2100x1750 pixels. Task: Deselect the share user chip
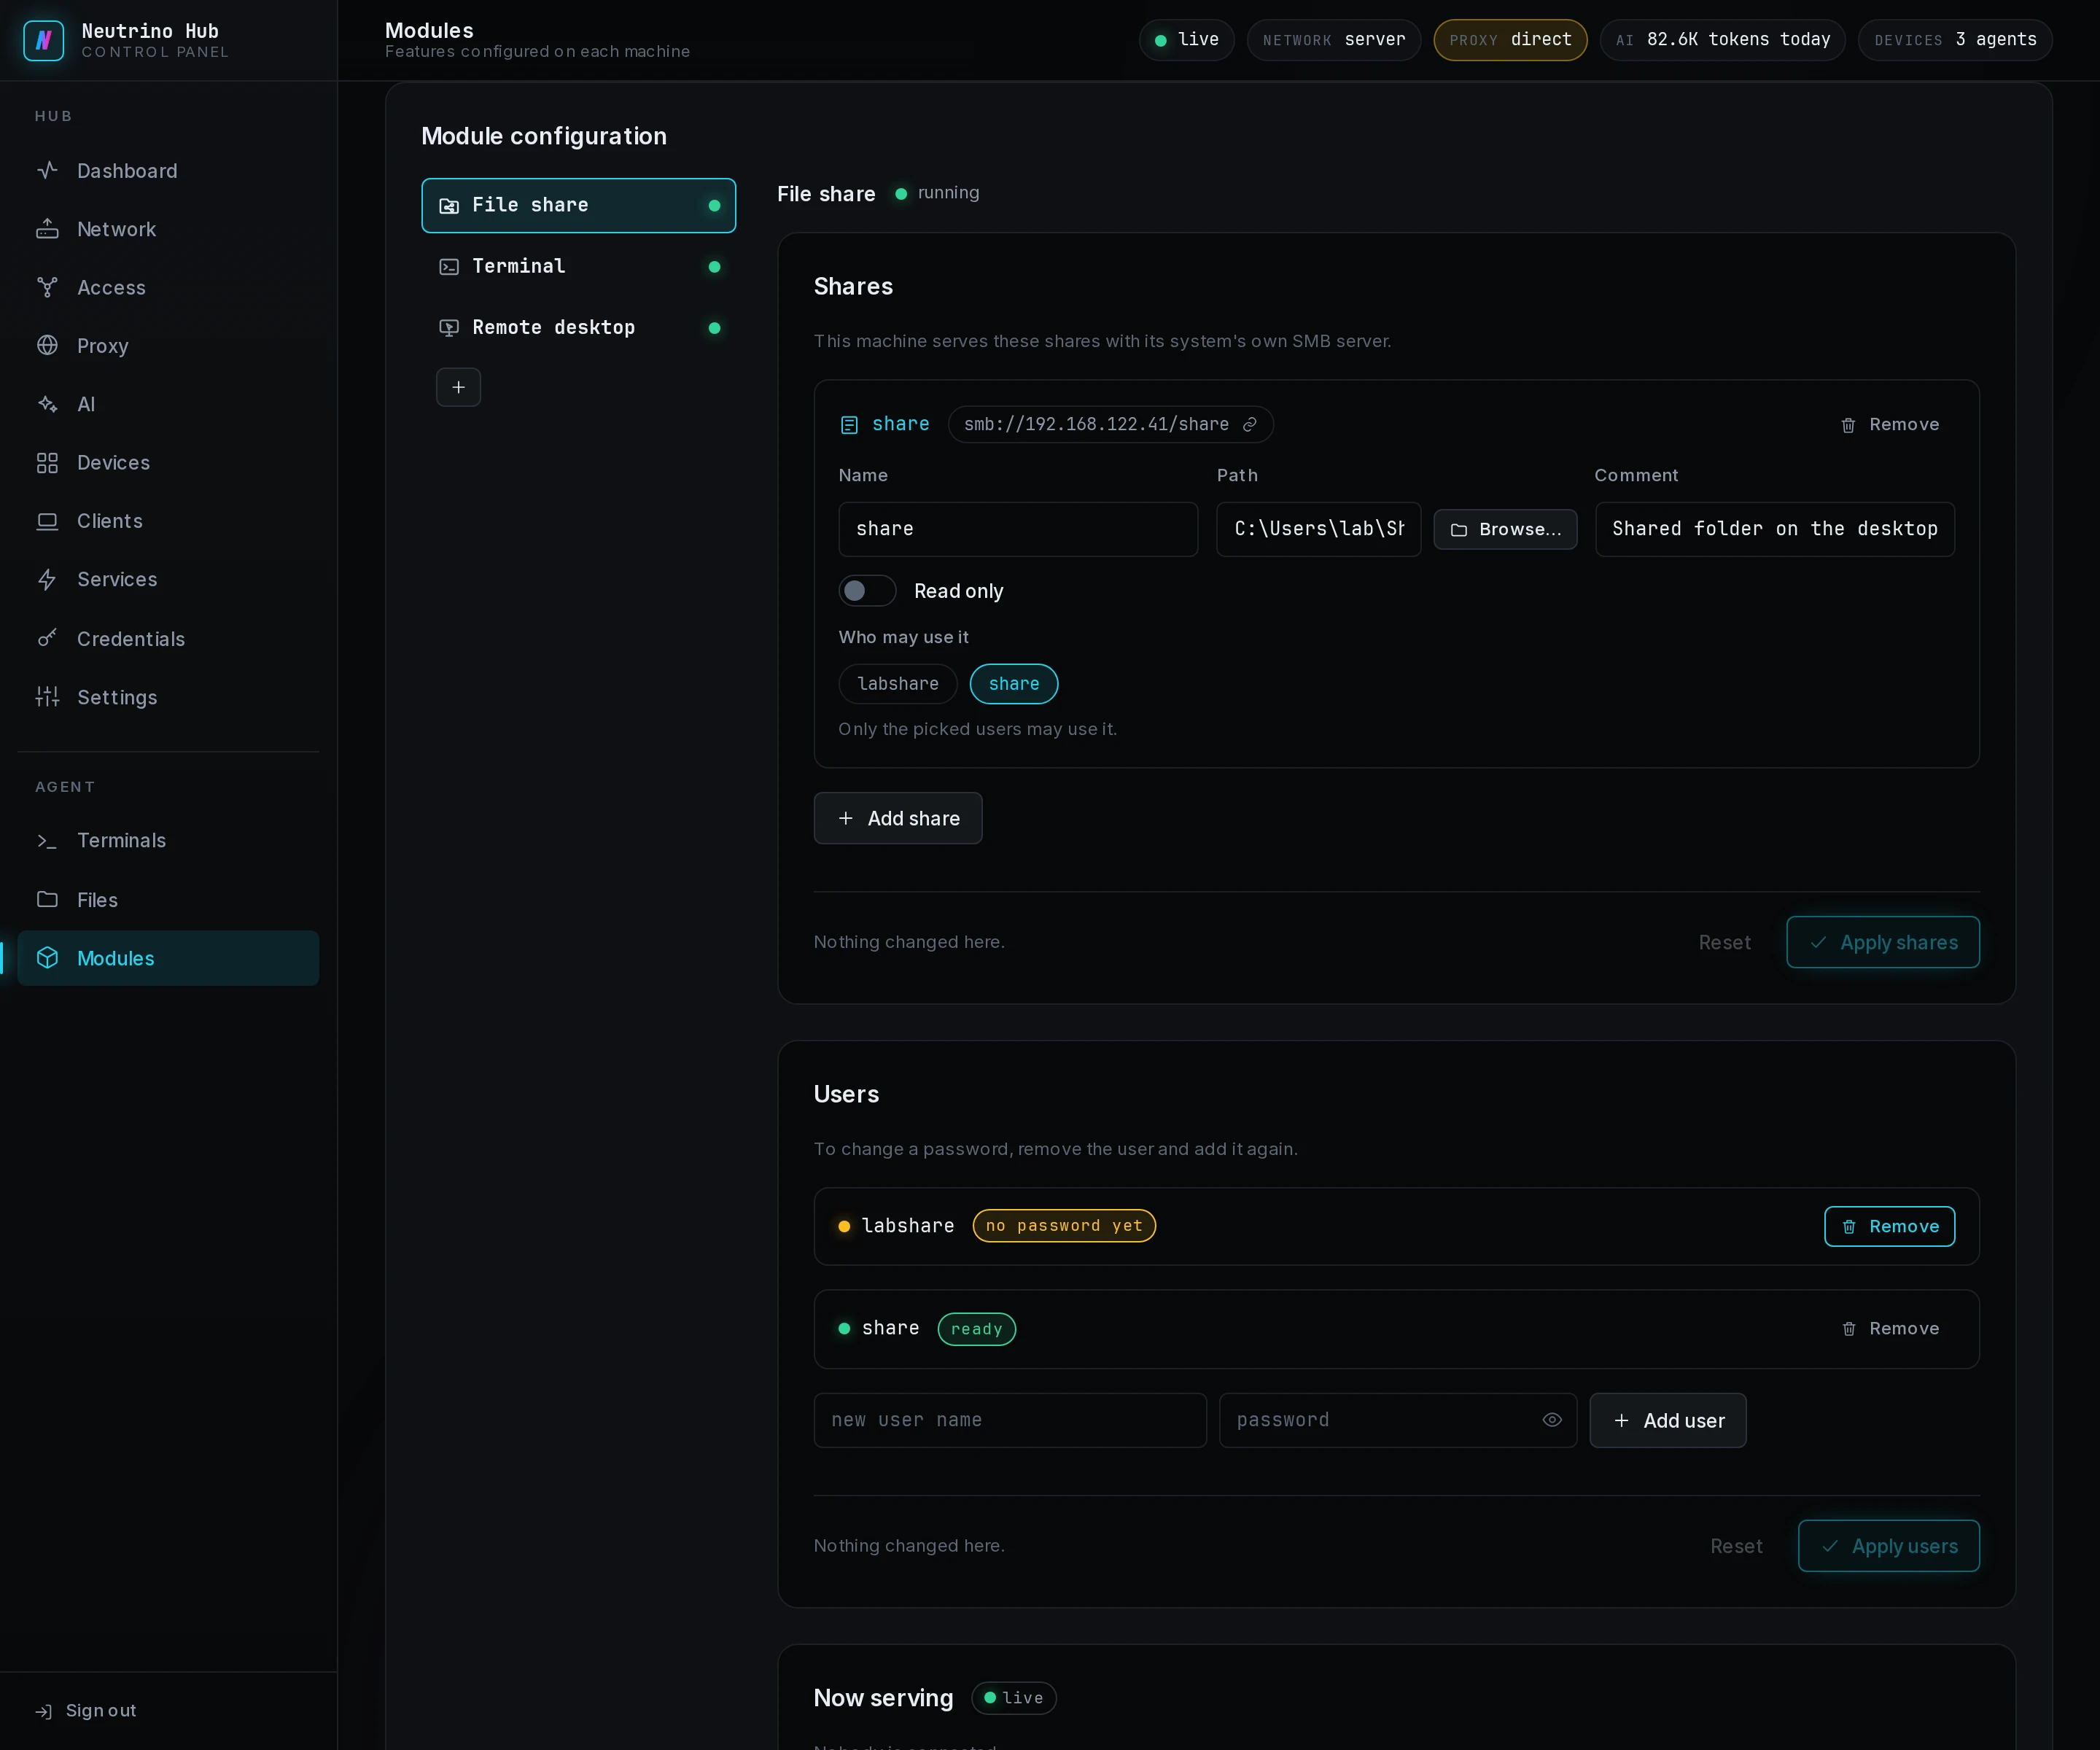(x=1014, y=684)
